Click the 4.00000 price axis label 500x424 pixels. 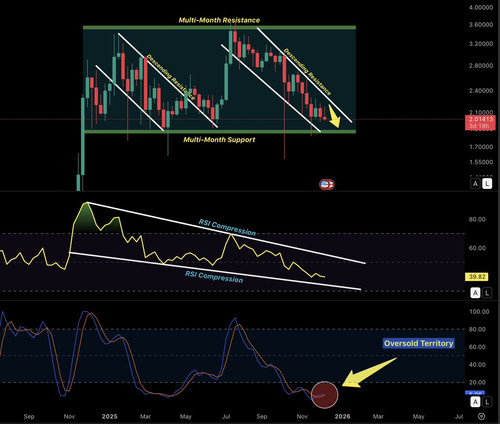click(x=481, y=7)
